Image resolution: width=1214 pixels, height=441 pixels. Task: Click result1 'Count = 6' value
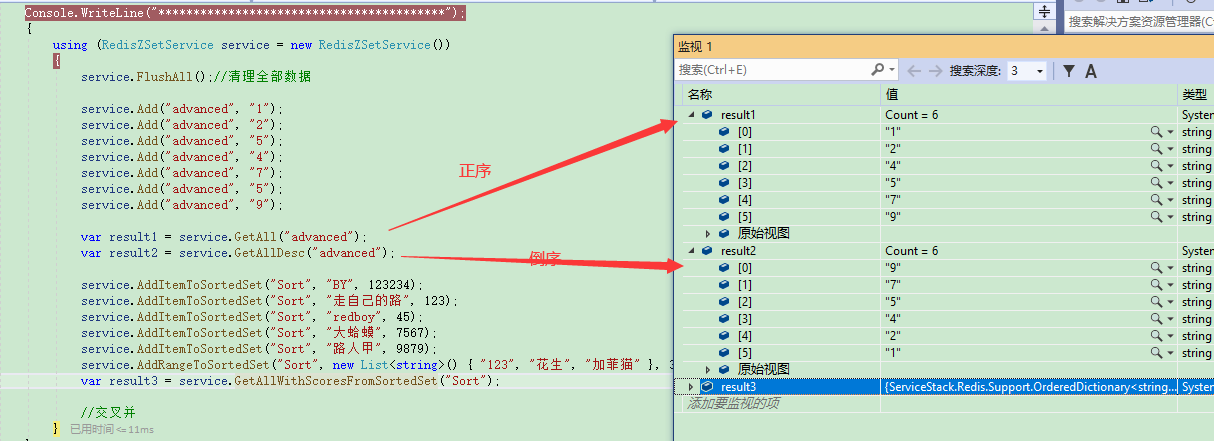pyautogui.click(x=912, y=115)
